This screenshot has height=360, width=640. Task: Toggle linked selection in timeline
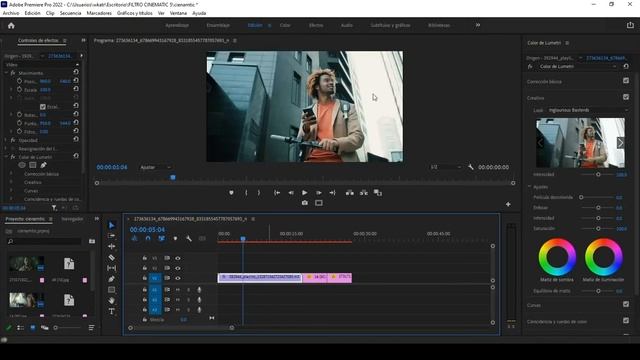point(162,238)
